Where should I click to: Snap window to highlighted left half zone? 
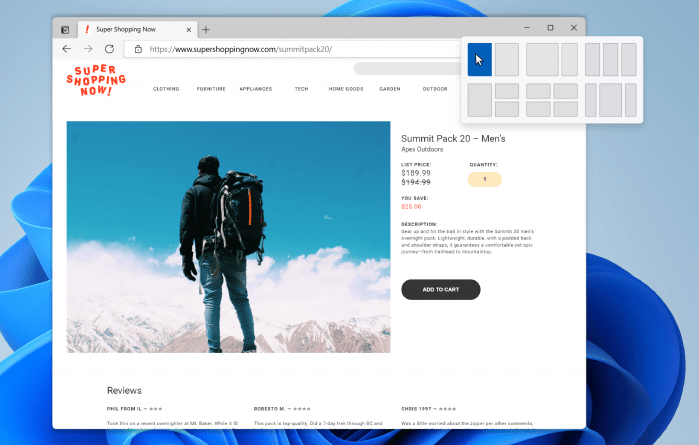pyautogui.click(x=480, y=59)
